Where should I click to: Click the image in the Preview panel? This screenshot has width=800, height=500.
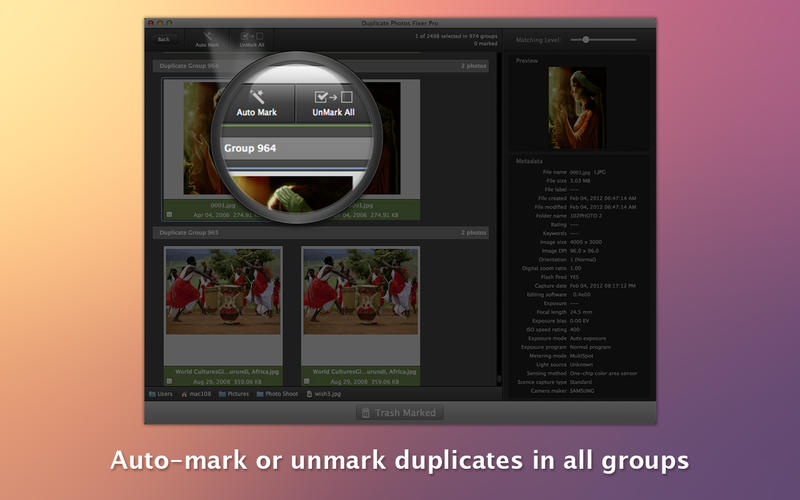tap(577, 108)
